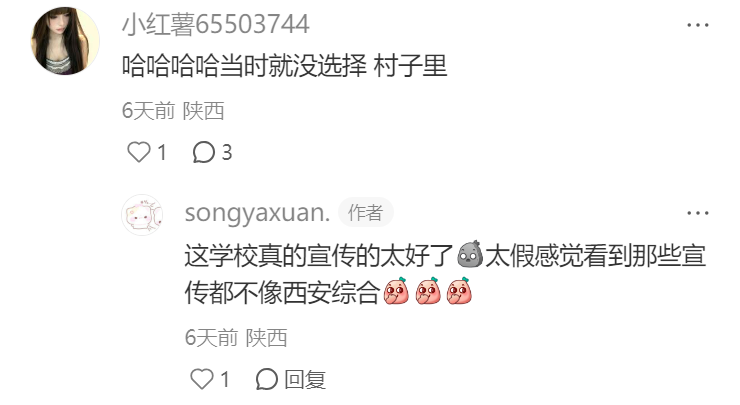This screenshot has width=740, height=405.
Task: Click the first pink shy emoji
Action: coord(396,291)
